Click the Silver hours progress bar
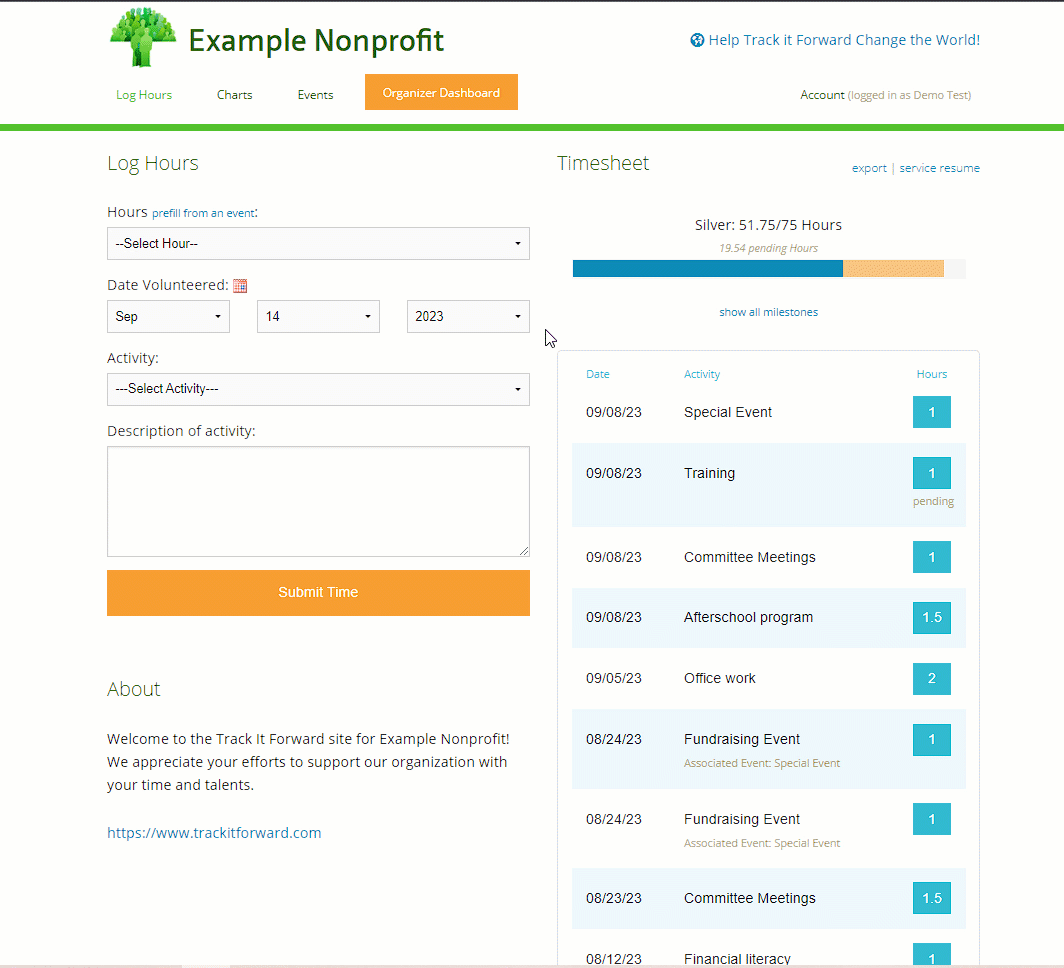This screenshot has height=968, width=1064. click(770, 269)
